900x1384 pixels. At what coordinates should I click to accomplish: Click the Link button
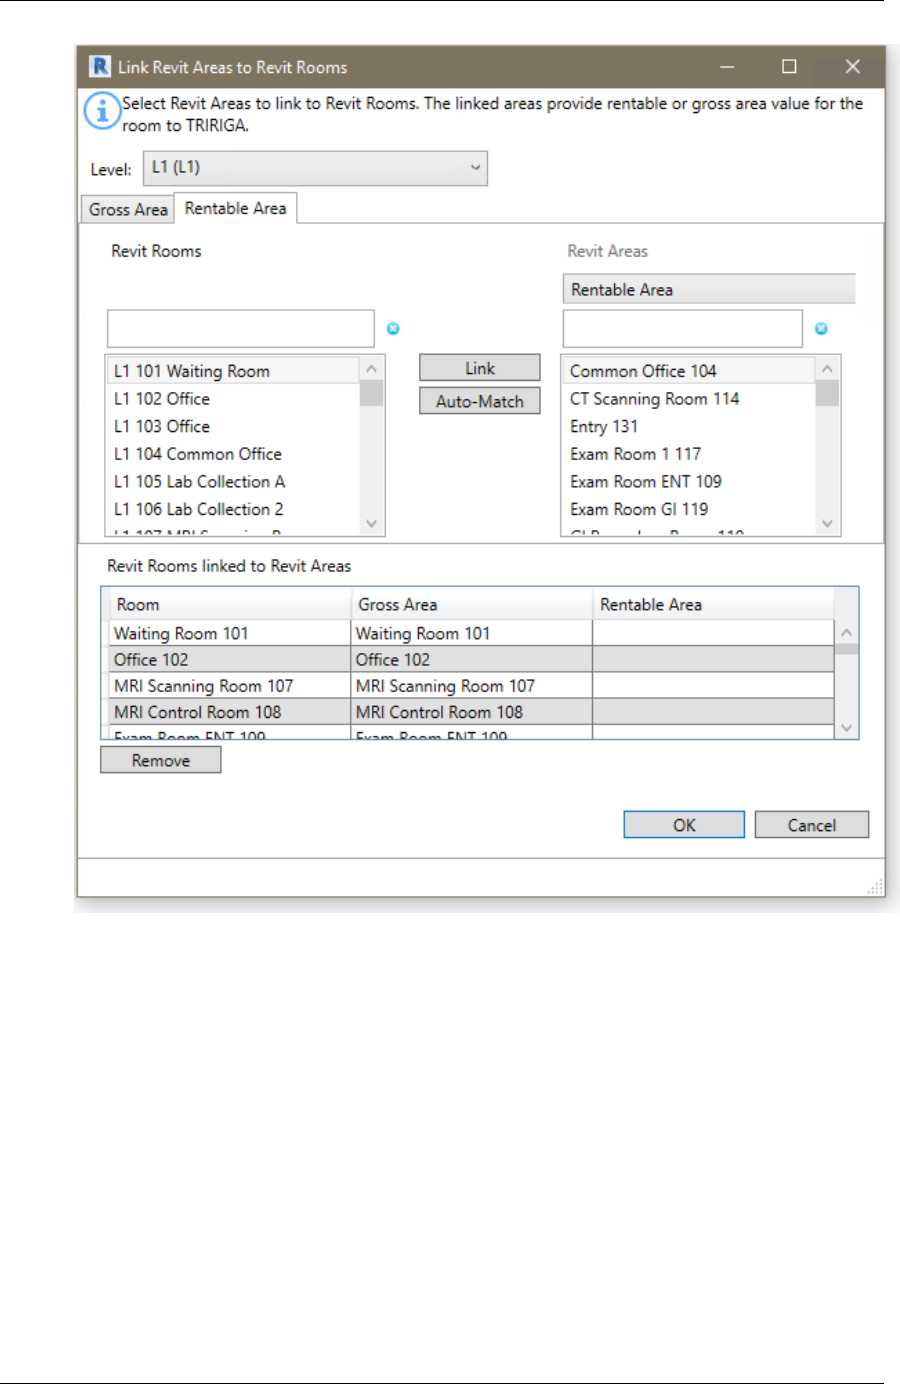point(480,368)
